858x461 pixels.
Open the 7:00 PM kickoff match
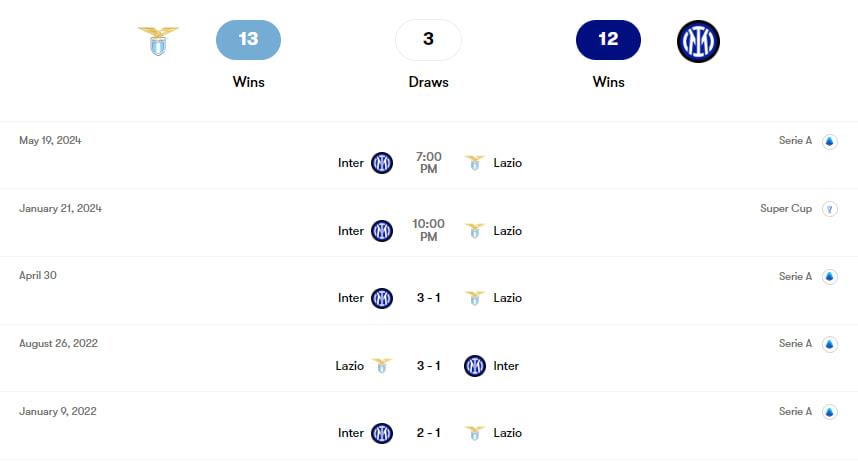point(428,163)
